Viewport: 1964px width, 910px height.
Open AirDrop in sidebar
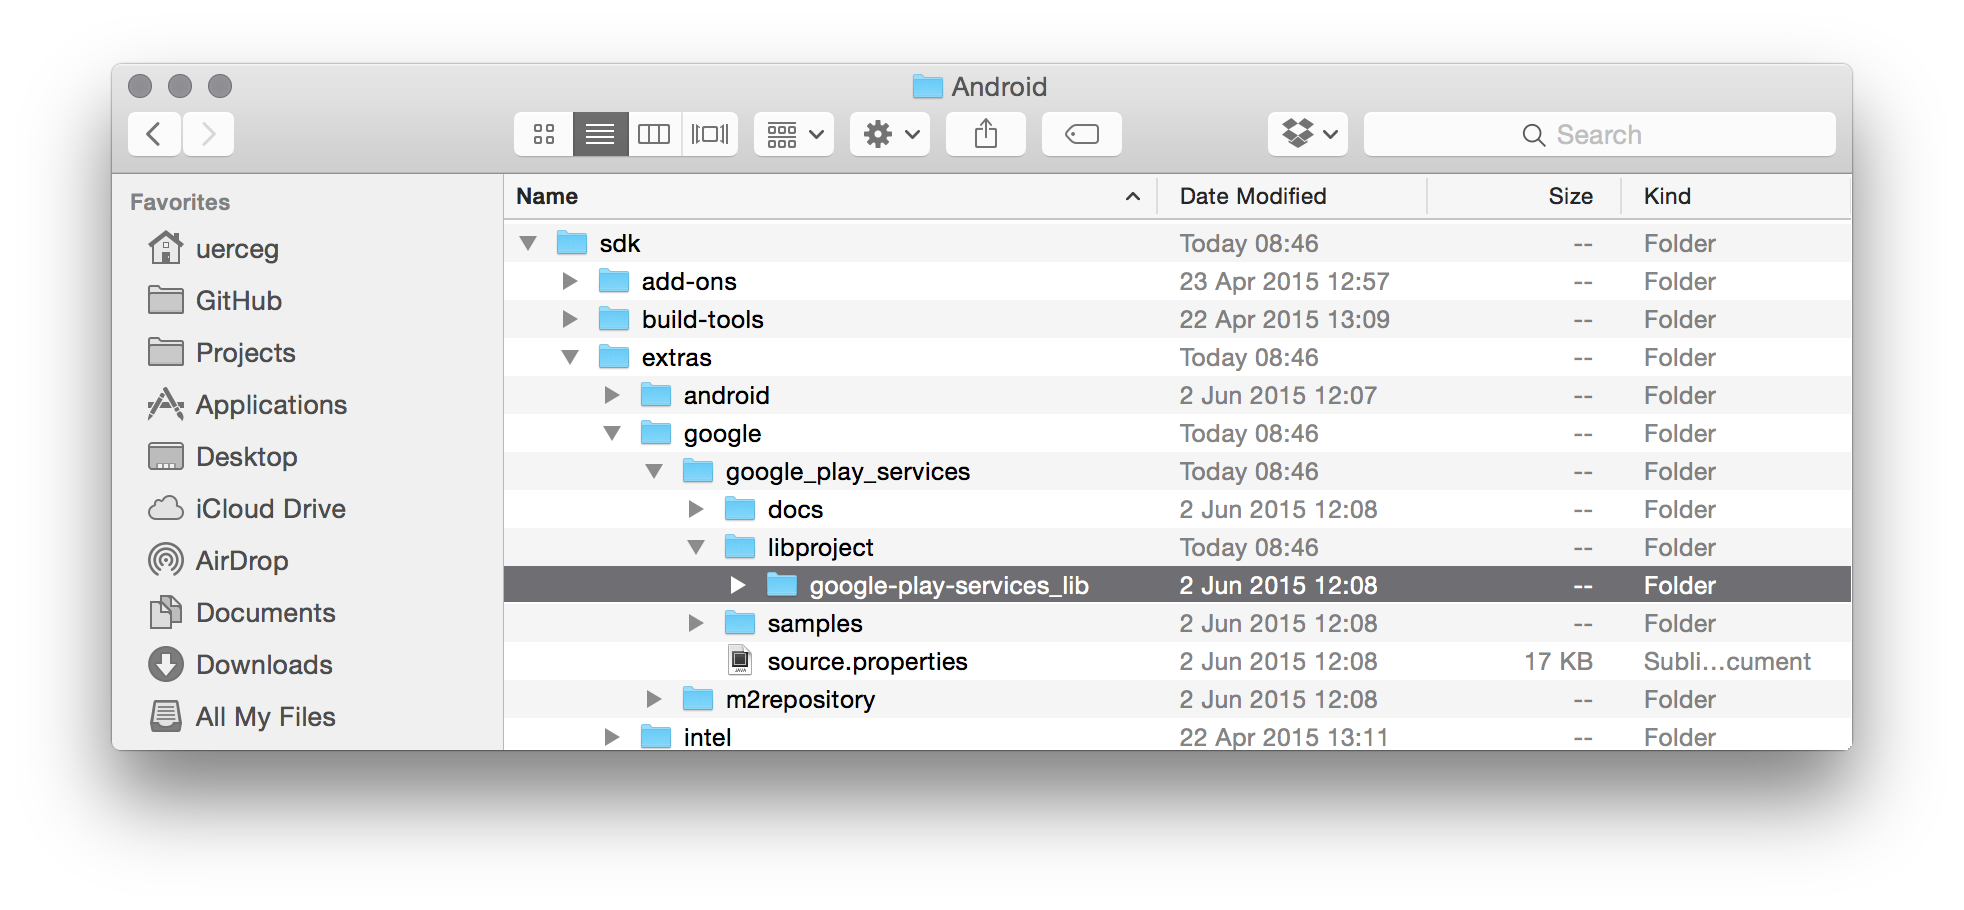click(218, 560)
